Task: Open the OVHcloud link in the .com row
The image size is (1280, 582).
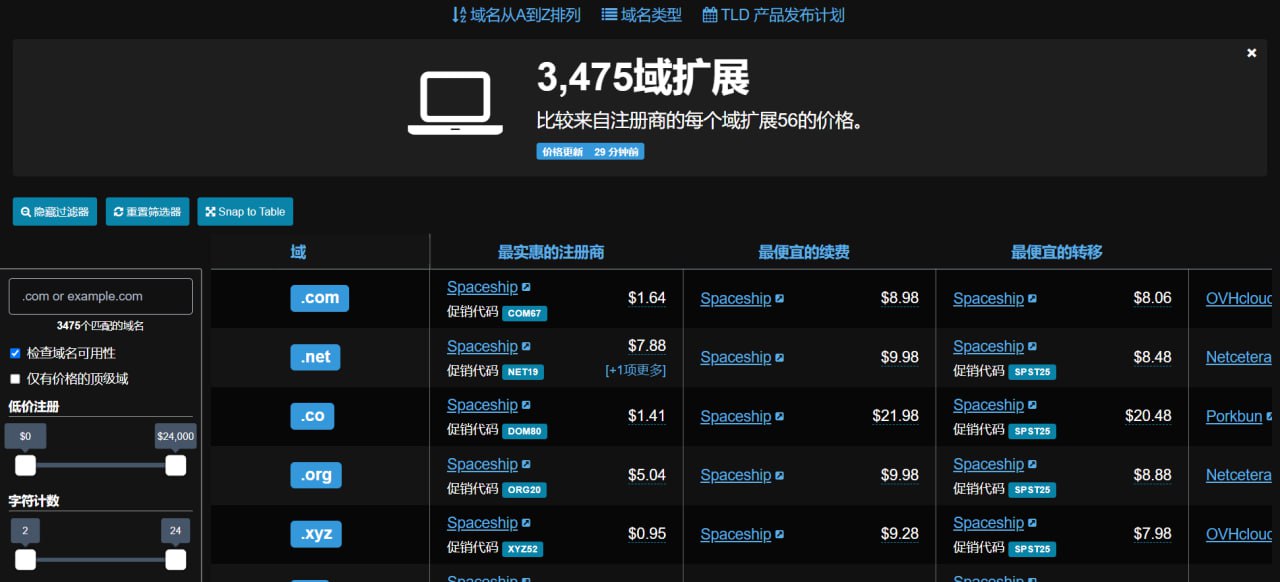Action: pyautogui.click(x=1240, y=299)
